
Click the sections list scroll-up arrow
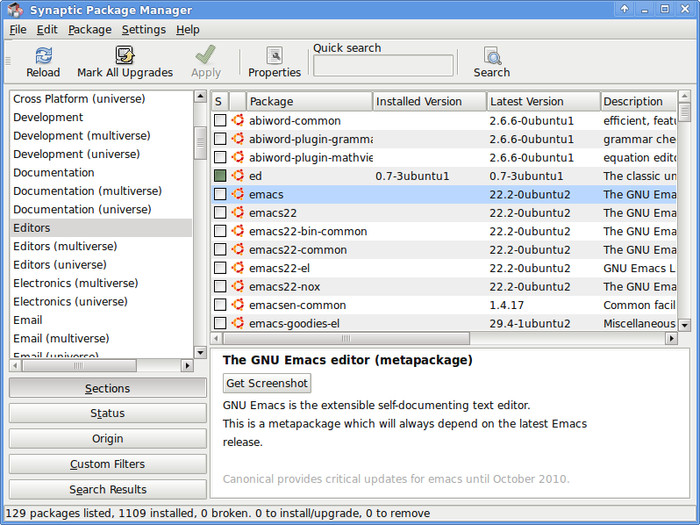pos(200,96)
